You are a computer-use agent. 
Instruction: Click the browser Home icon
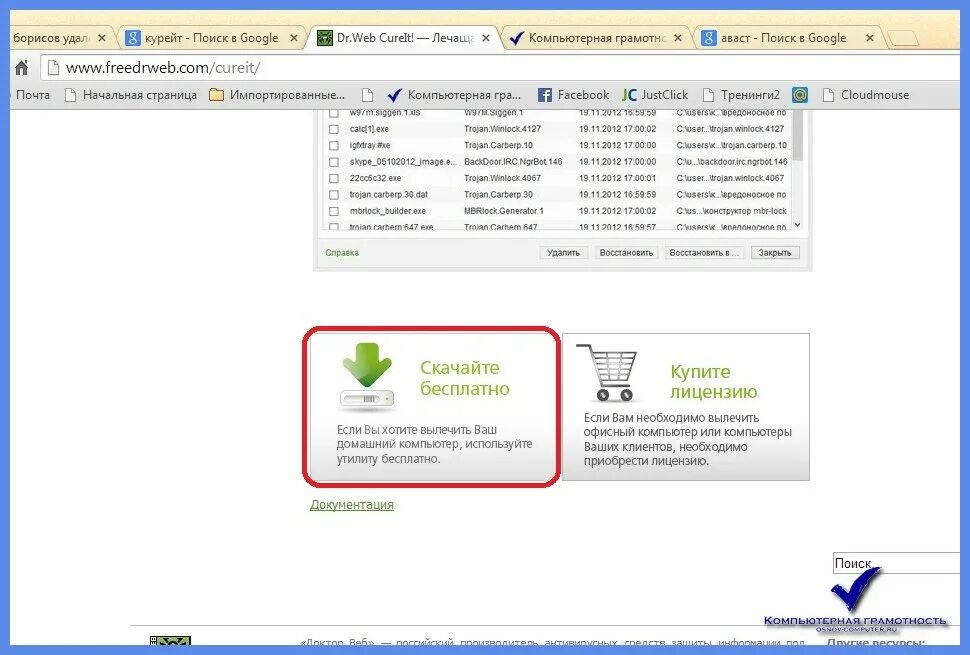(22, 67)
